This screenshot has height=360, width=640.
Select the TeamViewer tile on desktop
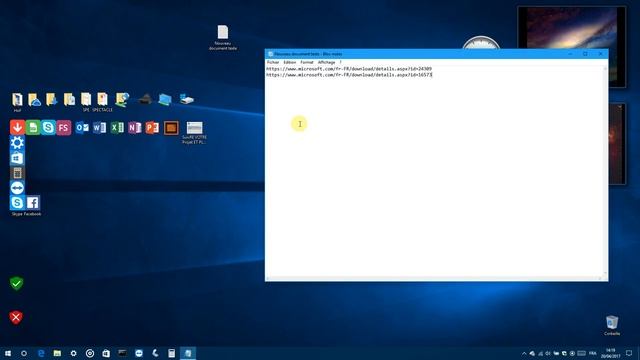coord(17,188)
